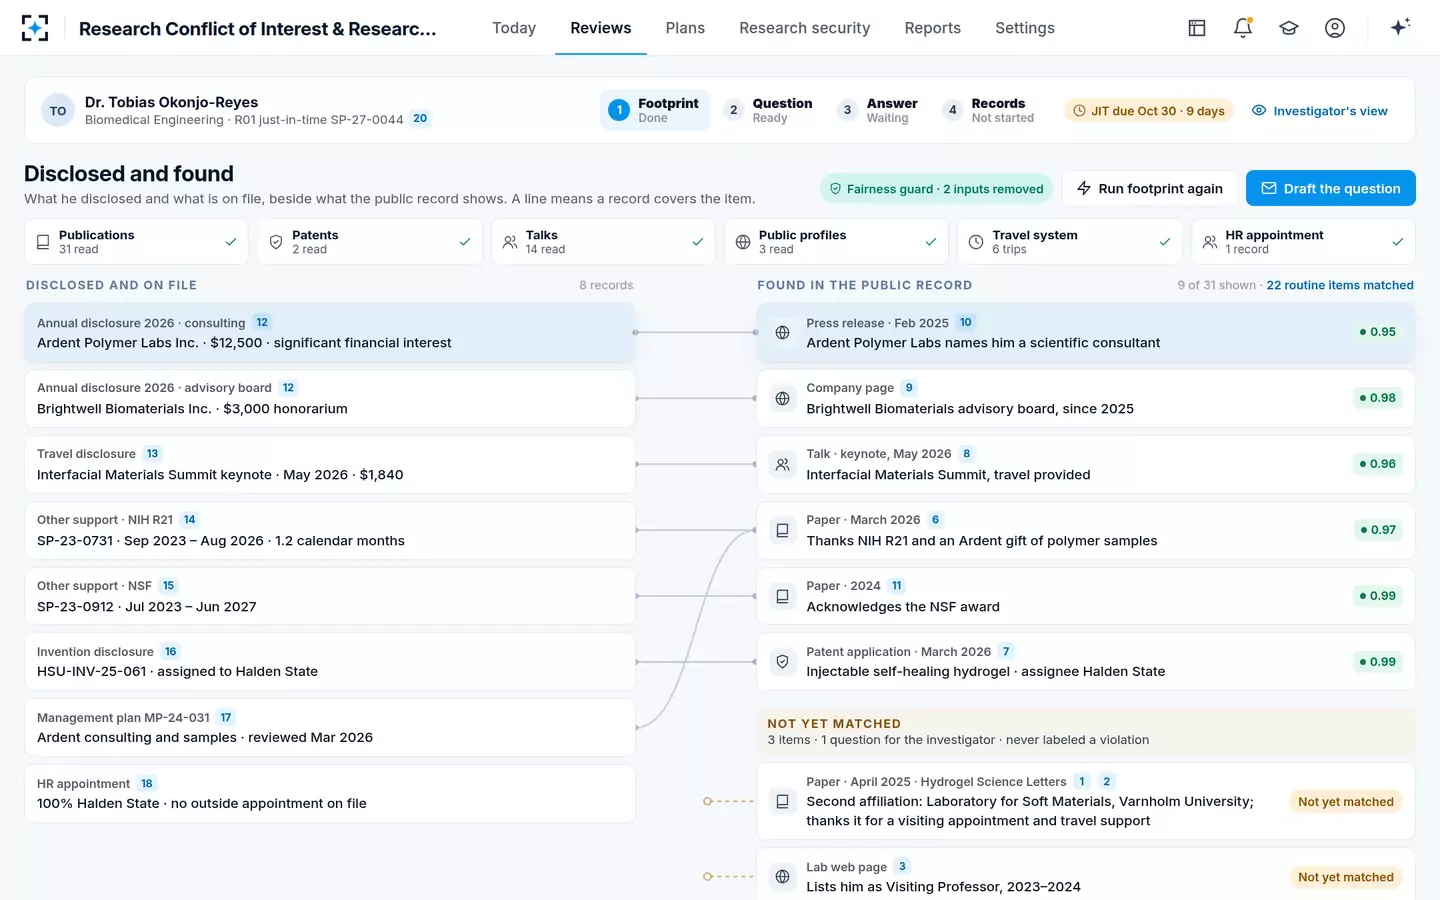This screenshot has height=900, width=1440.
Task: Click the JIT due Oct 30 chip
Action: tap(1149, 111)
